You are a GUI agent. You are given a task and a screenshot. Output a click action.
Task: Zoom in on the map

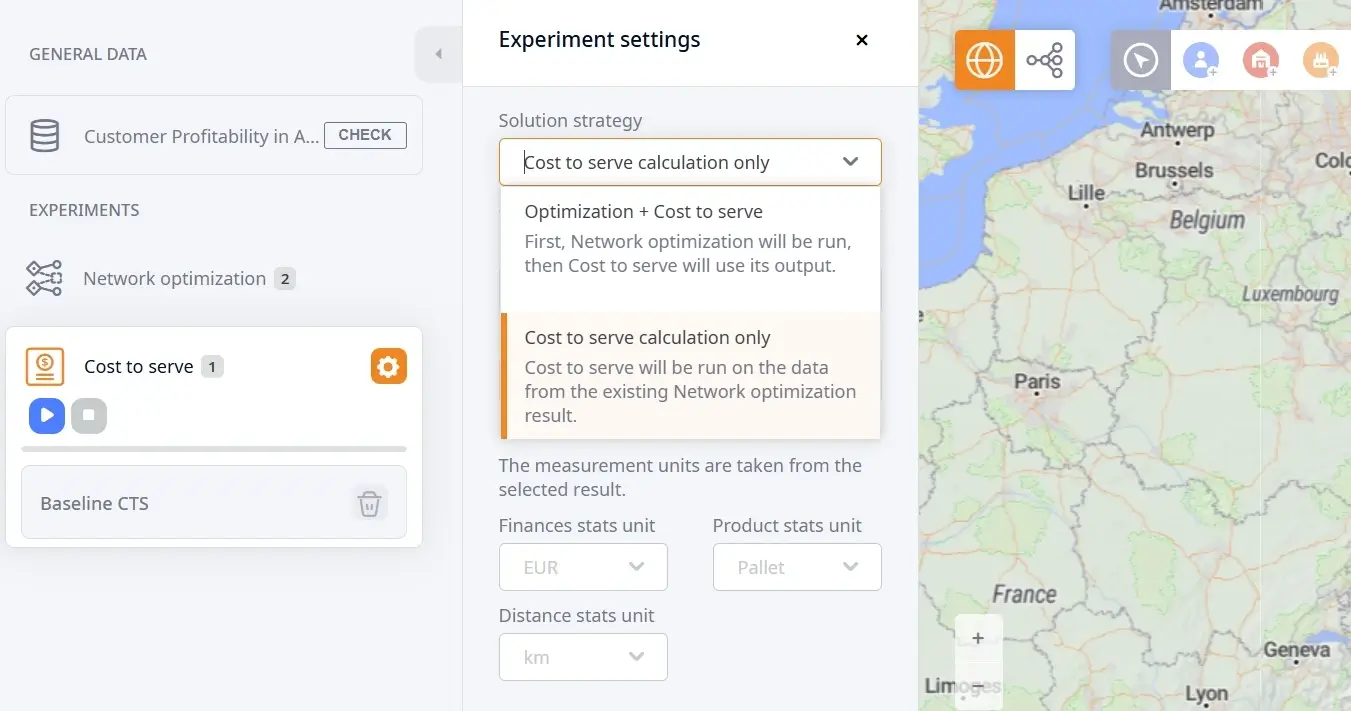pyautogui.click(x=978, y=638)
